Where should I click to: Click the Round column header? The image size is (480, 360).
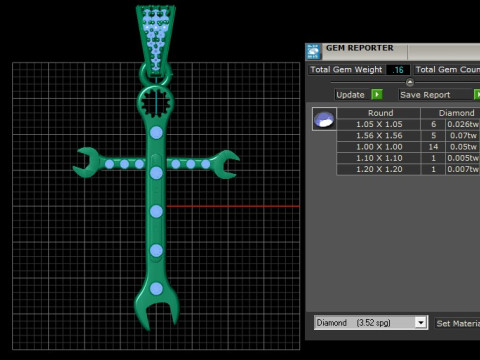tap(379, 113)
